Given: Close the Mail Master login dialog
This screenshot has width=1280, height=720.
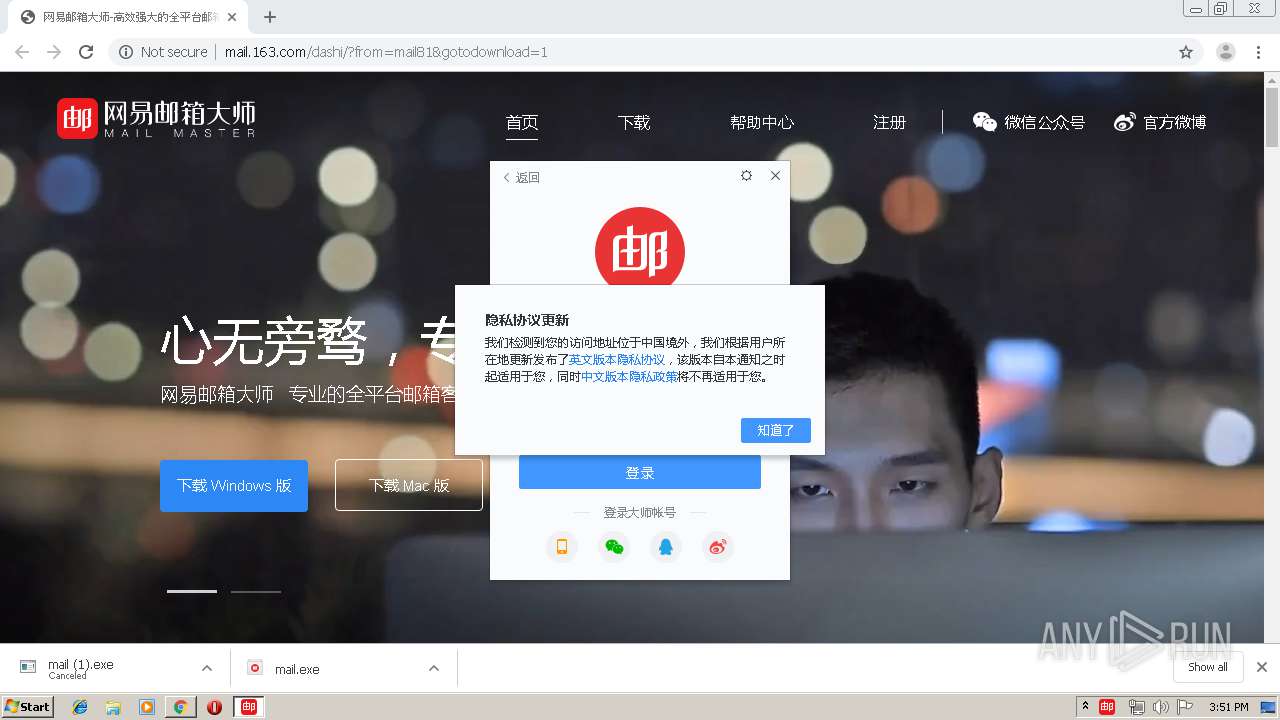Looking at the screenshot, I should tap(775, 175).
